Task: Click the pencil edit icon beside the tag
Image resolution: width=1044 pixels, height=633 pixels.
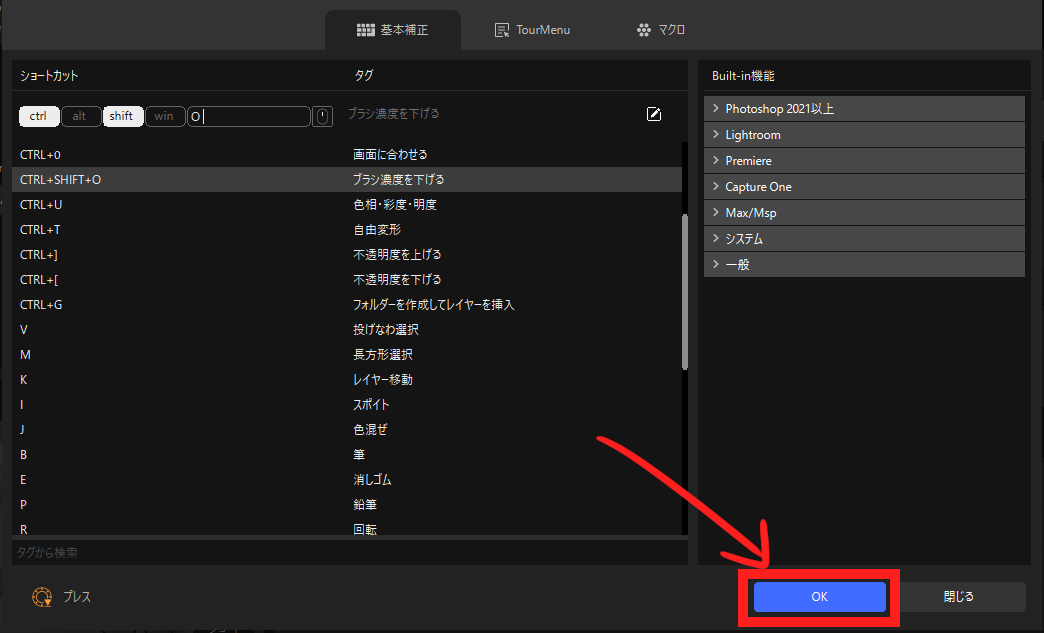Action: (654, 115)
